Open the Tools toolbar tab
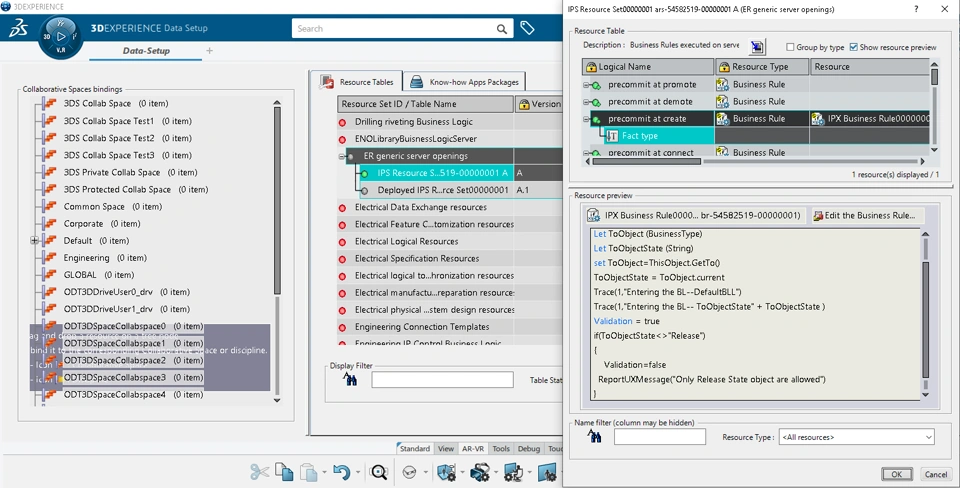 501,449
